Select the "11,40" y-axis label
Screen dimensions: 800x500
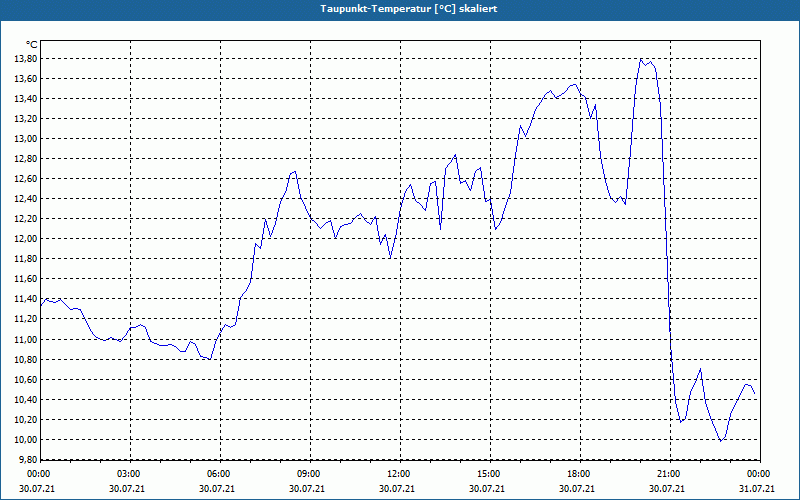[x=26, y=298]
